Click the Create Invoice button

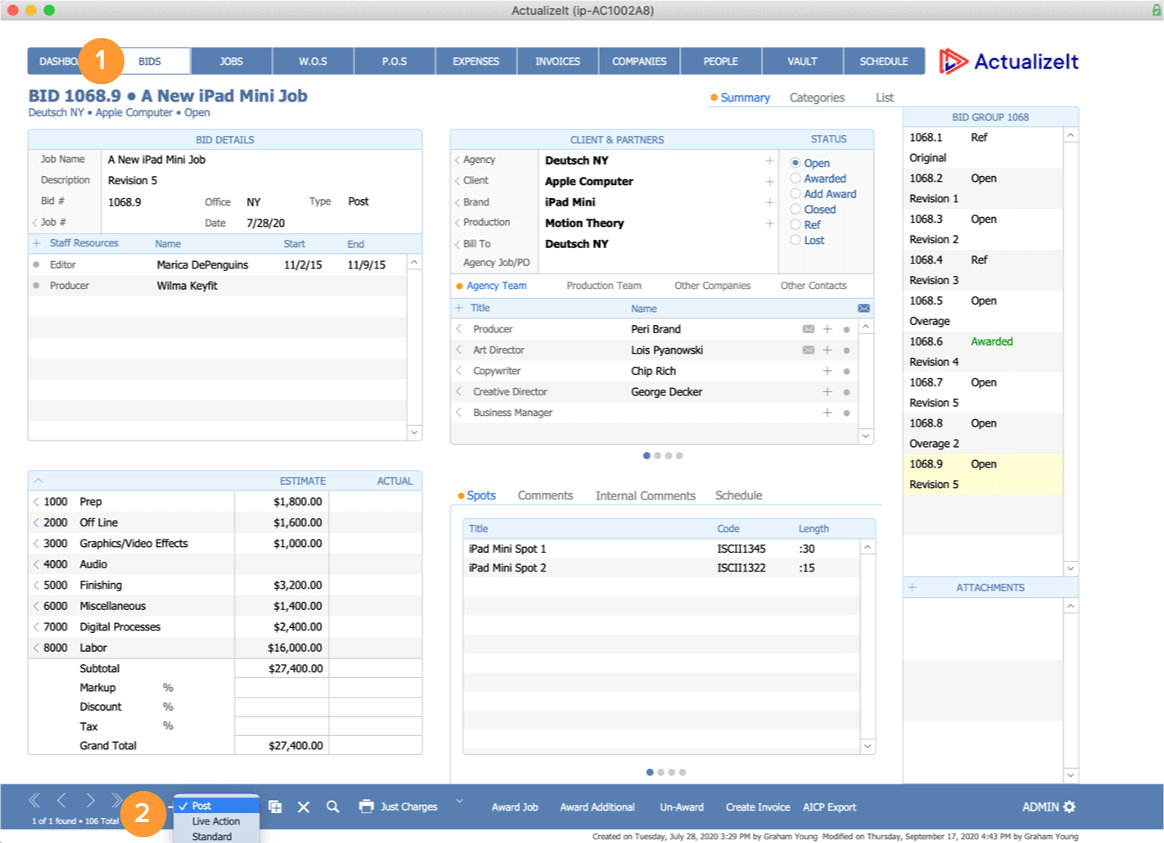point(758,807)
